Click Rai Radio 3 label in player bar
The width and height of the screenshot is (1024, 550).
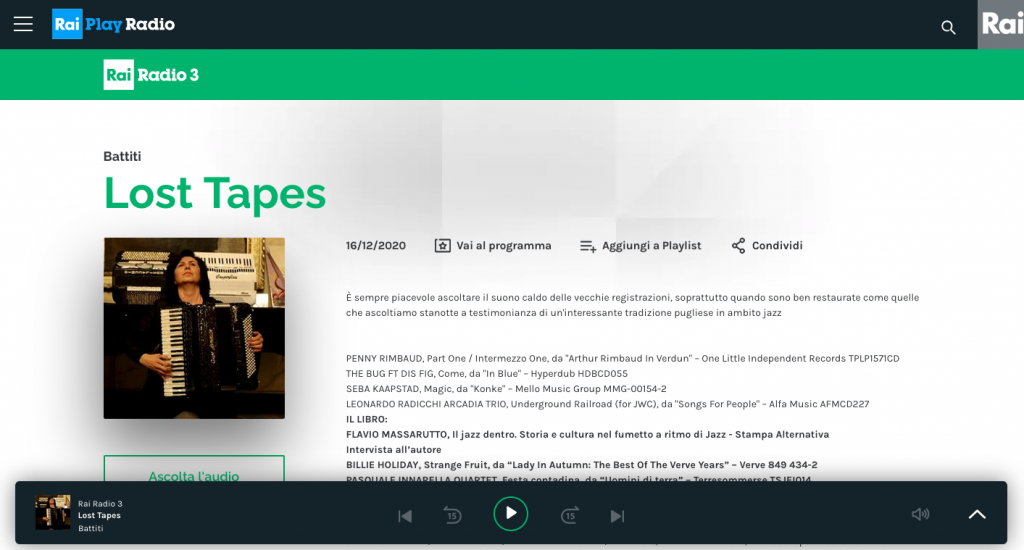[100, 504]
